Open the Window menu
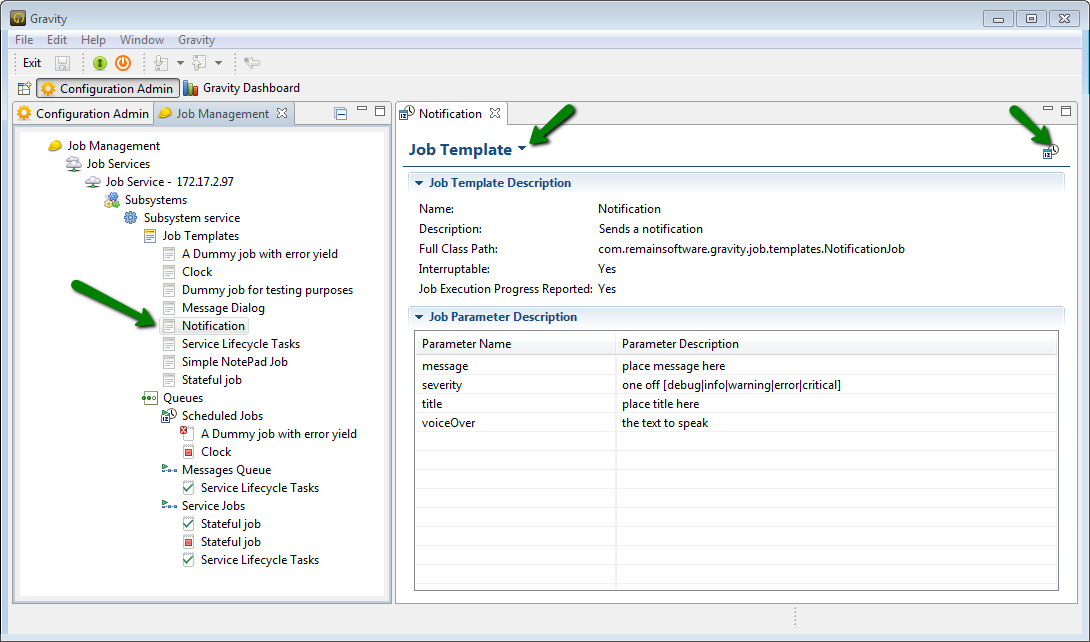The height and width of the screenshot is (642, 1090). [141, 40]
